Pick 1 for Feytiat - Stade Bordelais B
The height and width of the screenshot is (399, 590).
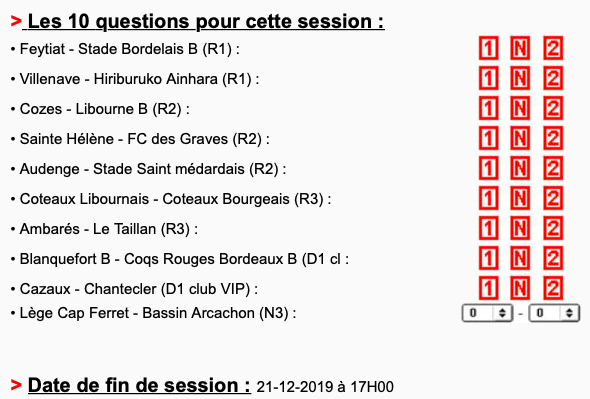coord(488,48)
